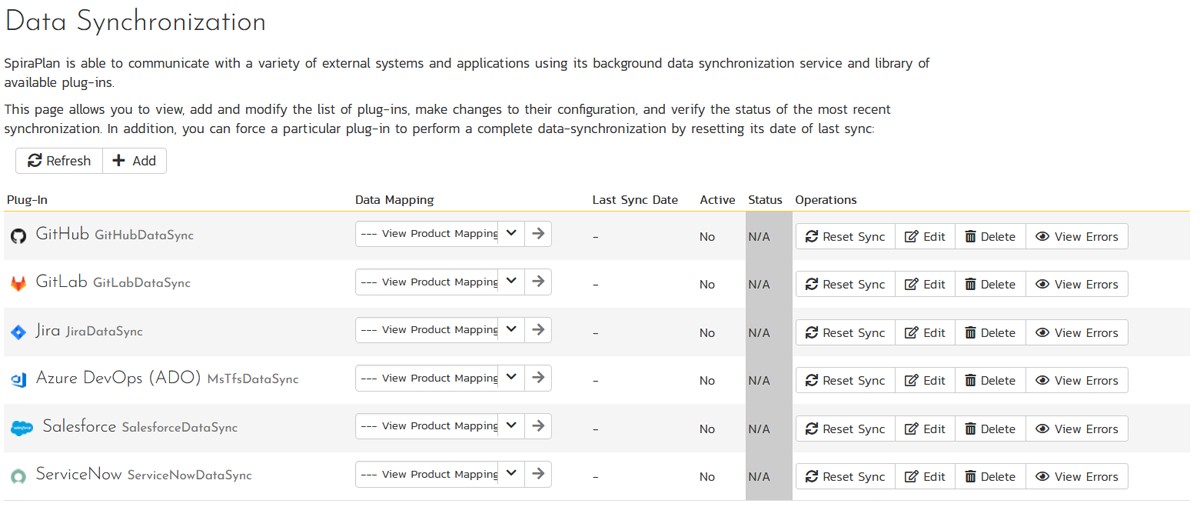Delete the Salesforce plug-in

[x=990, y=429]
